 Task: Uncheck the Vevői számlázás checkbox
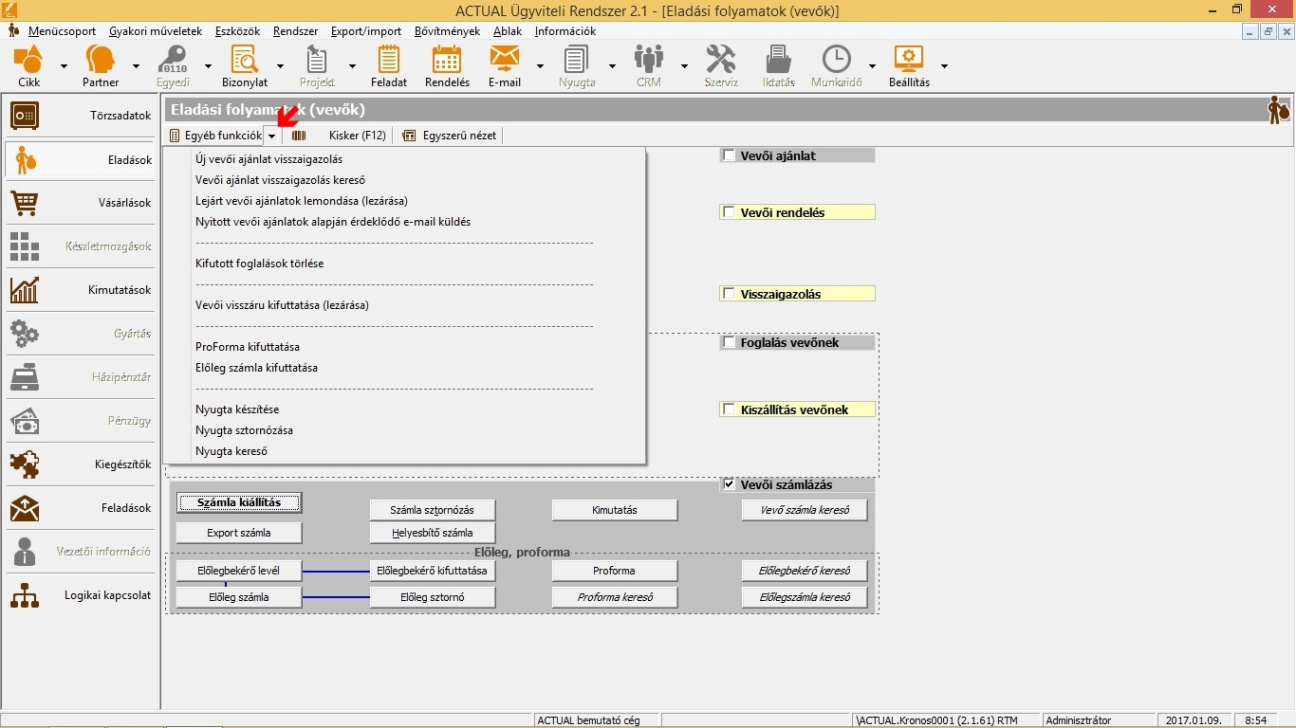(729, 484)
